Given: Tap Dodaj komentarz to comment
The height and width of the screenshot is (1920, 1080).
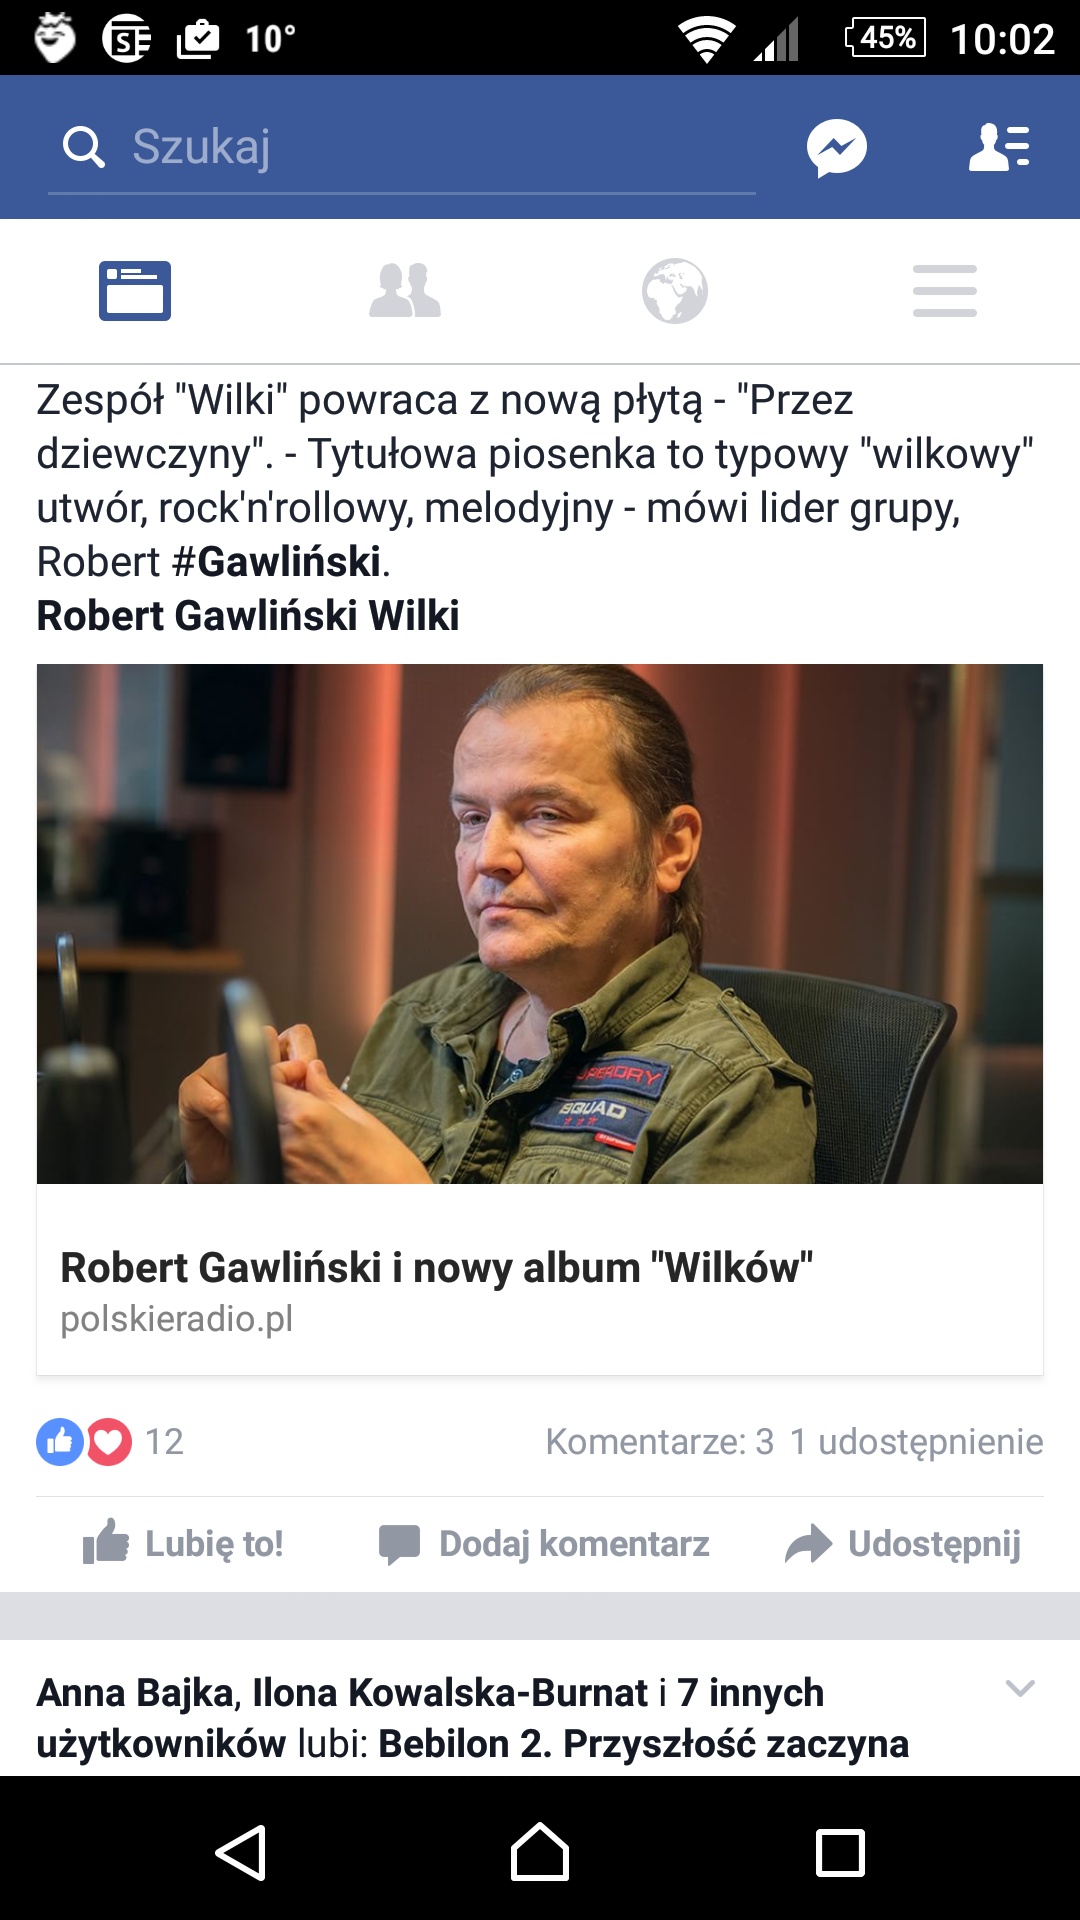Looking at the screenshot, I should (x=544, y=1543).
